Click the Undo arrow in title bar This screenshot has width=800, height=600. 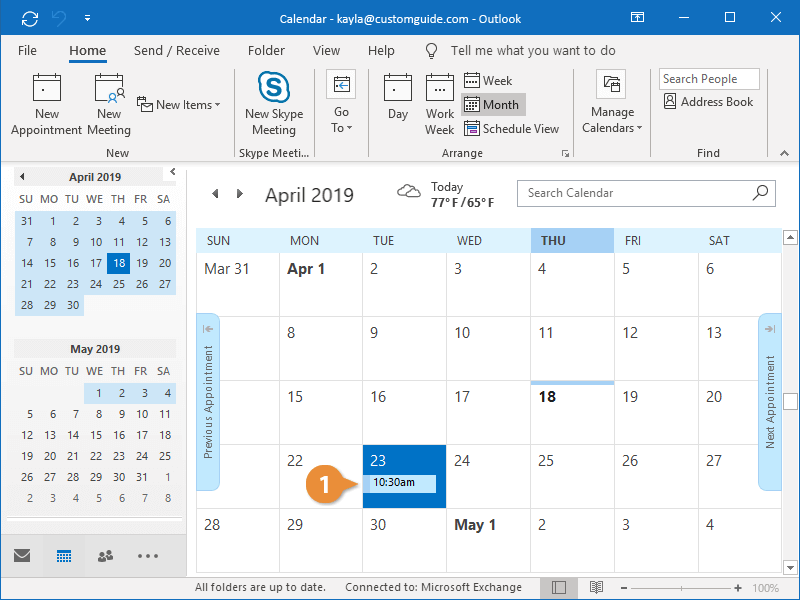59,19
